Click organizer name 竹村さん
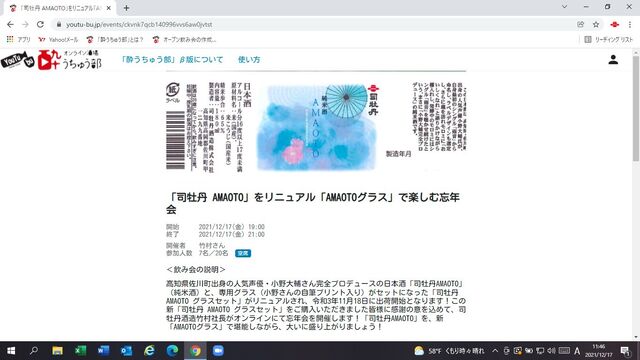The width and height of the screenshot is (640, 360). pos(212,245)
